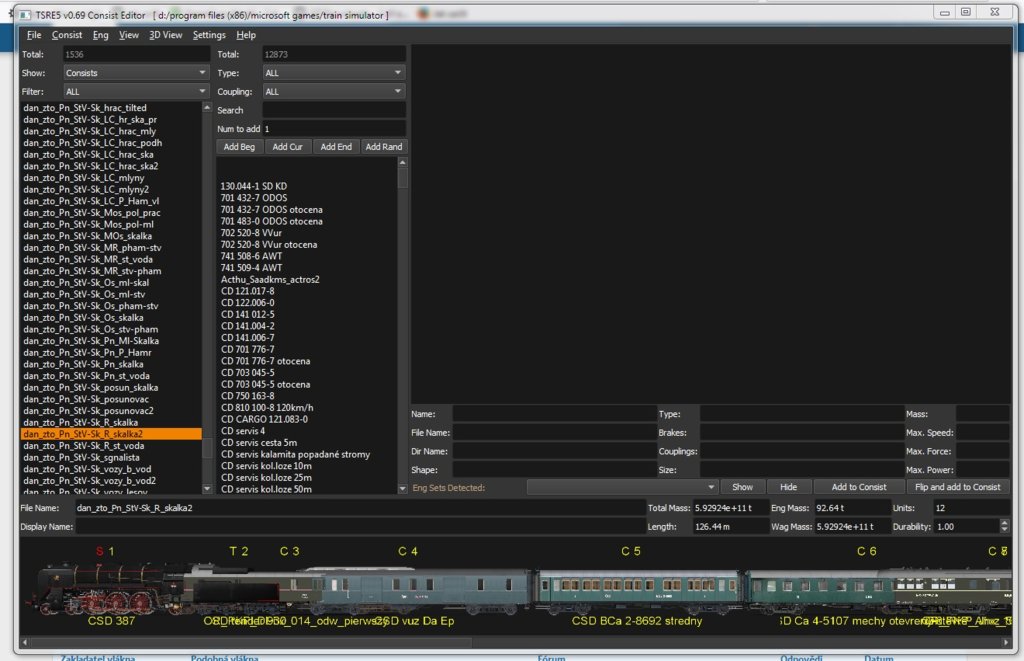Screen dimensions: 1024x661
Task: Expand the Show dropdown set to Consists
Action: click(x=136, y=73)
